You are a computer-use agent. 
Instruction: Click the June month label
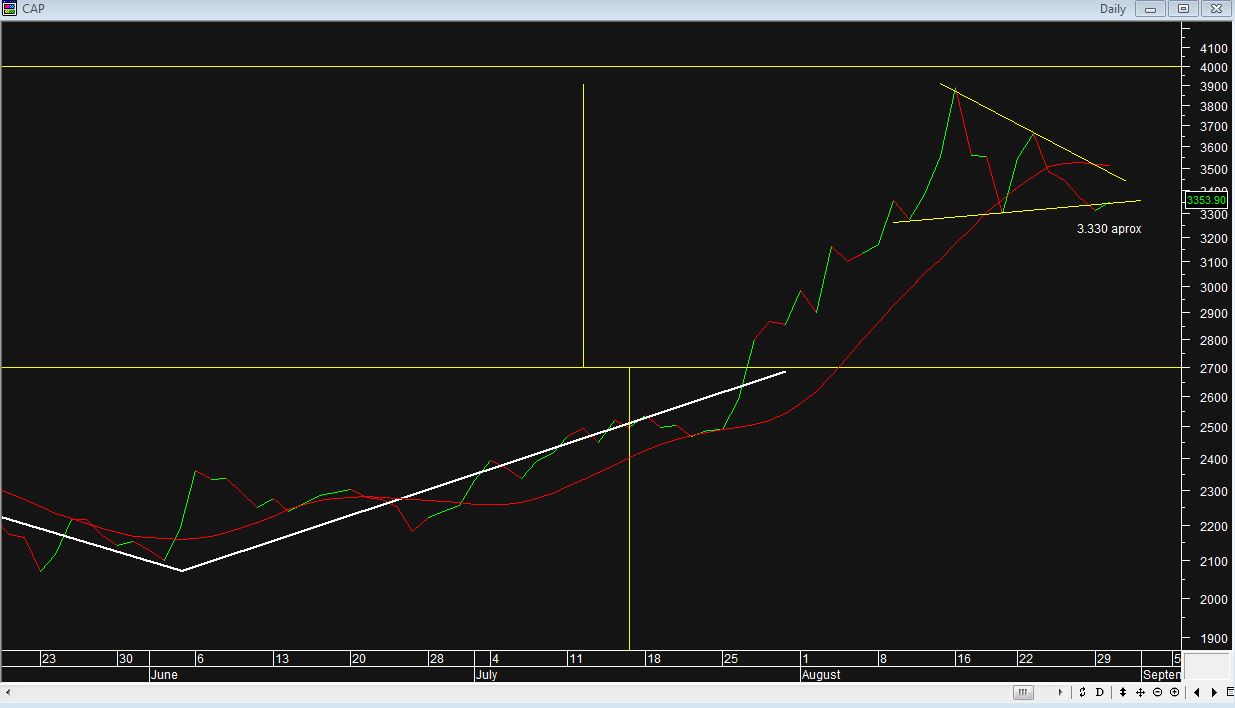click(x=163, y=675)
